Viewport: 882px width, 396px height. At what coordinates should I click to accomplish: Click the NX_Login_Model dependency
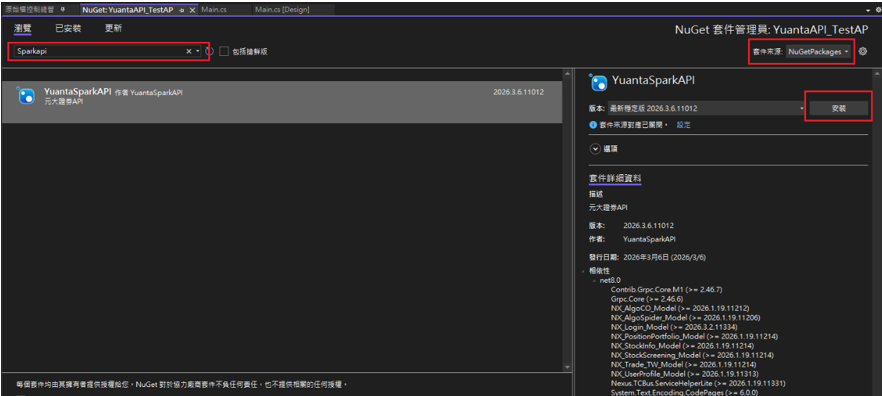674,327
